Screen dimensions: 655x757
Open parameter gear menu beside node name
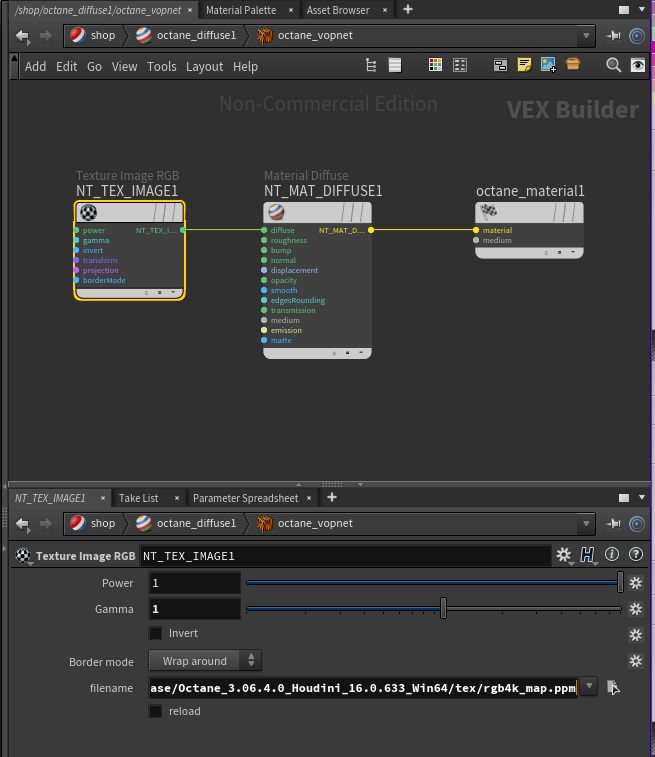click(564, 555)
